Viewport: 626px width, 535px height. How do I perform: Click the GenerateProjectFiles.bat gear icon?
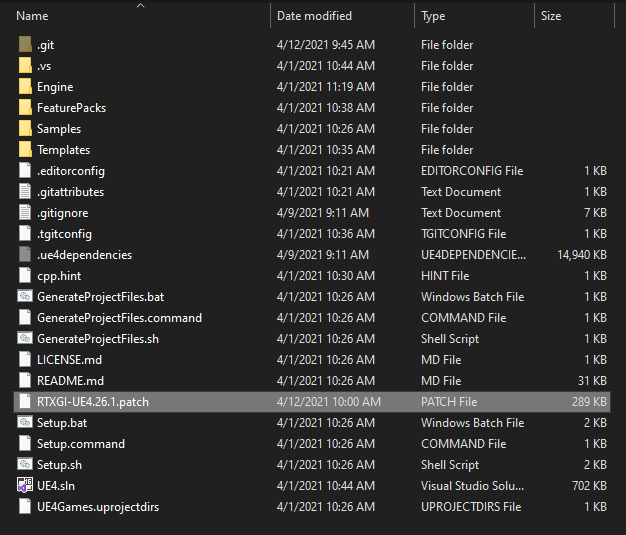tap(26, 297)
